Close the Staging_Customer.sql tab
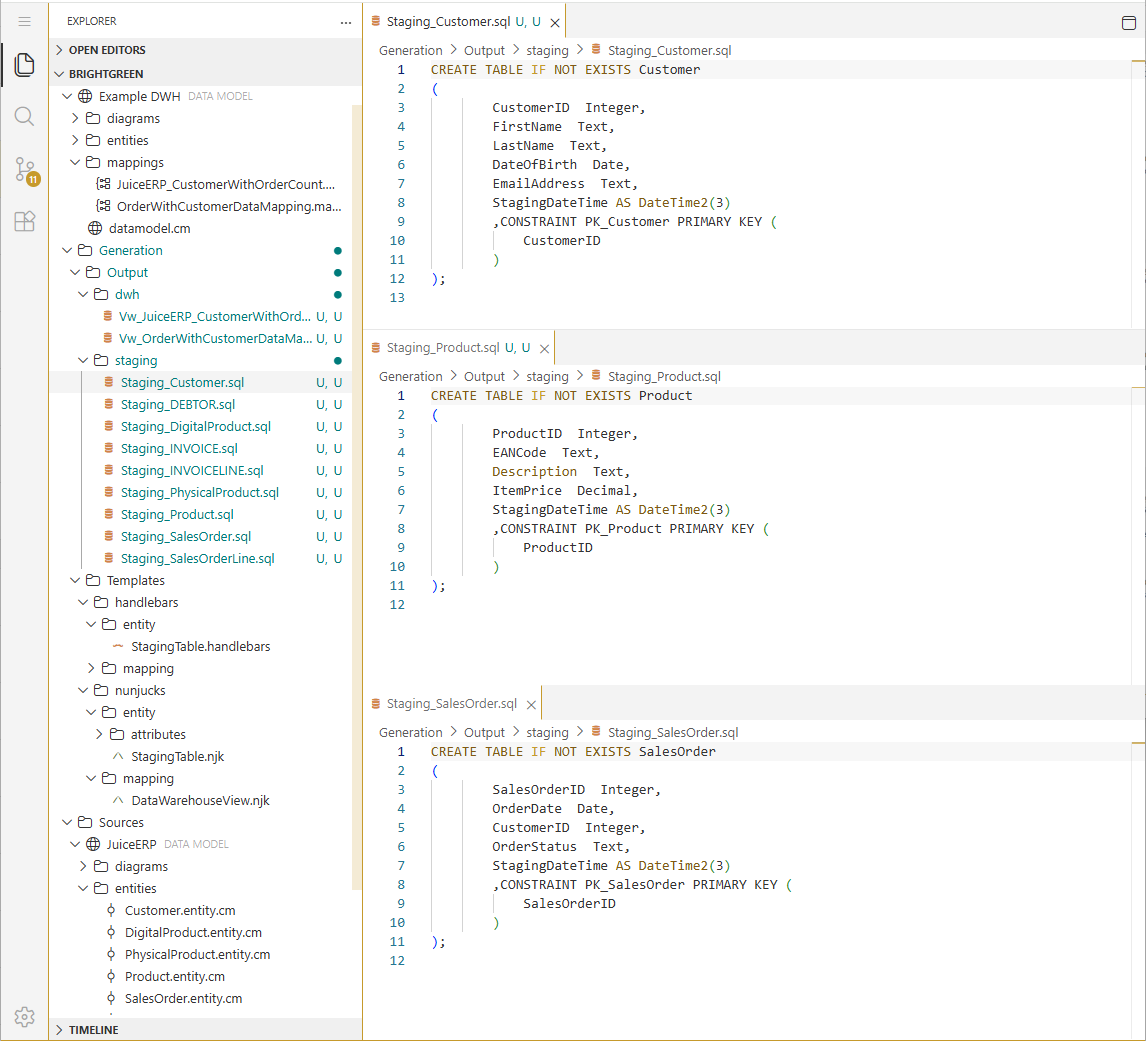The image size is (1146, 1041). tap(555, 23)
